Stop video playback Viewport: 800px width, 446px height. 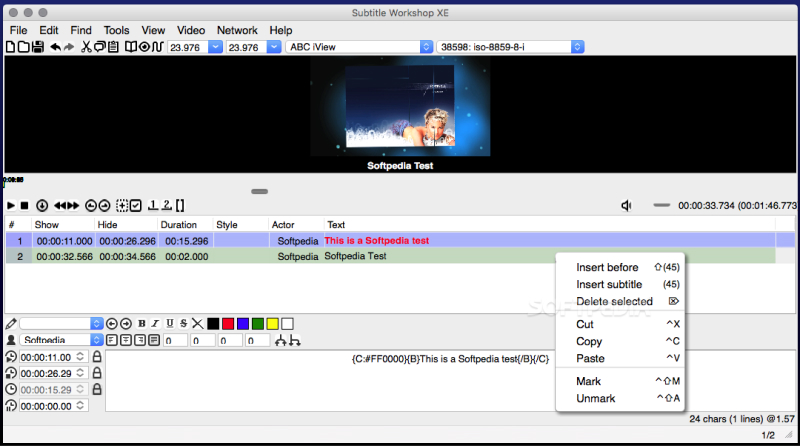pyautogui.click(x=24, y=206)
